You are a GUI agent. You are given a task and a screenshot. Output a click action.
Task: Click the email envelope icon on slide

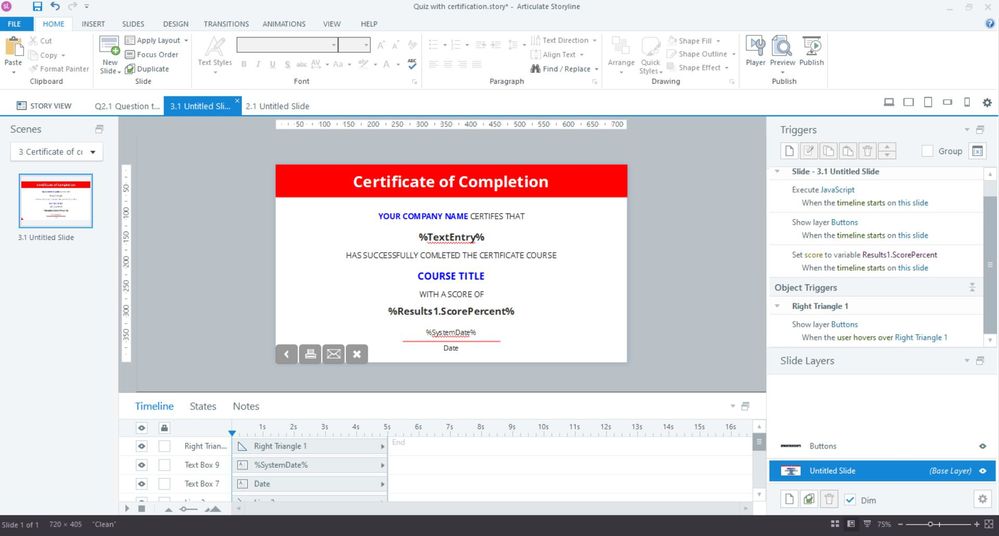click(x=334, y=353)
